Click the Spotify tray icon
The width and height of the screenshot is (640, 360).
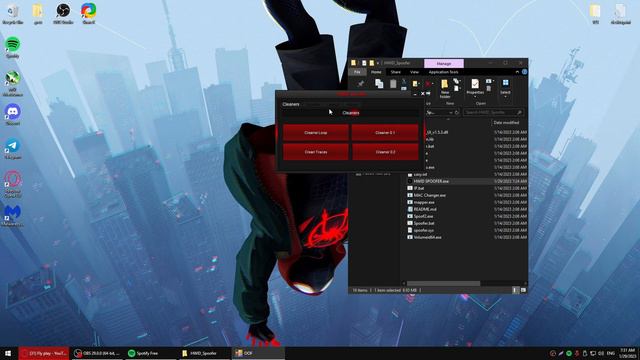coord(569,353)
